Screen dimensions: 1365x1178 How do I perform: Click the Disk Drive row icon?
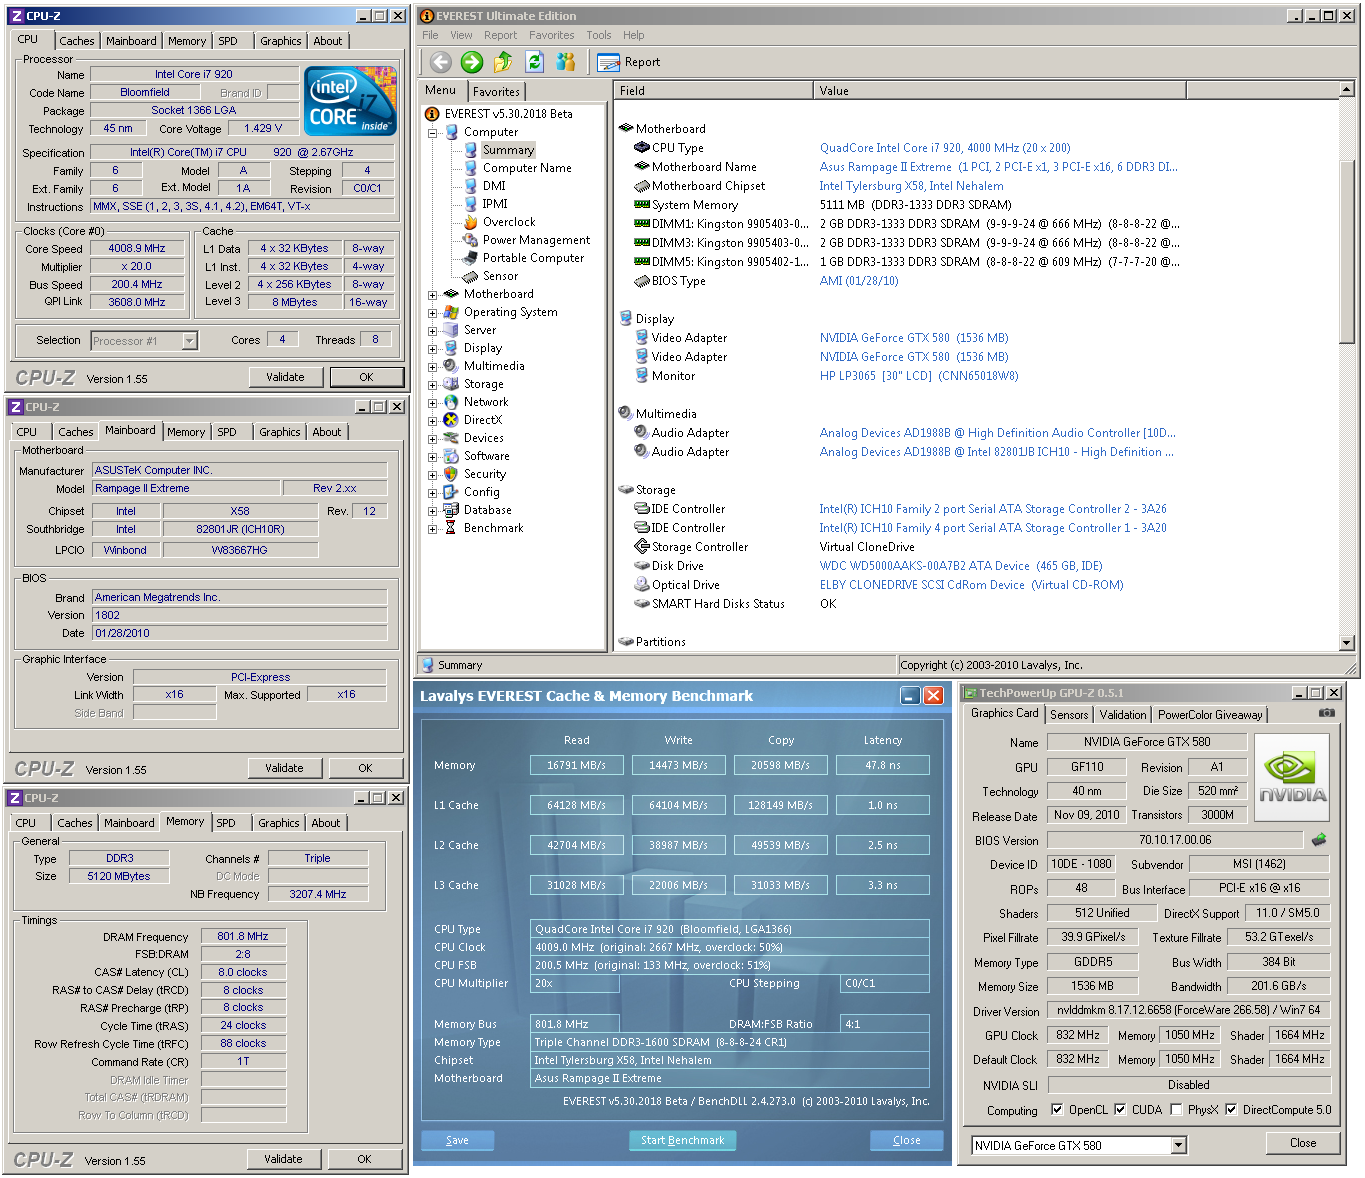tap(642, 565)
